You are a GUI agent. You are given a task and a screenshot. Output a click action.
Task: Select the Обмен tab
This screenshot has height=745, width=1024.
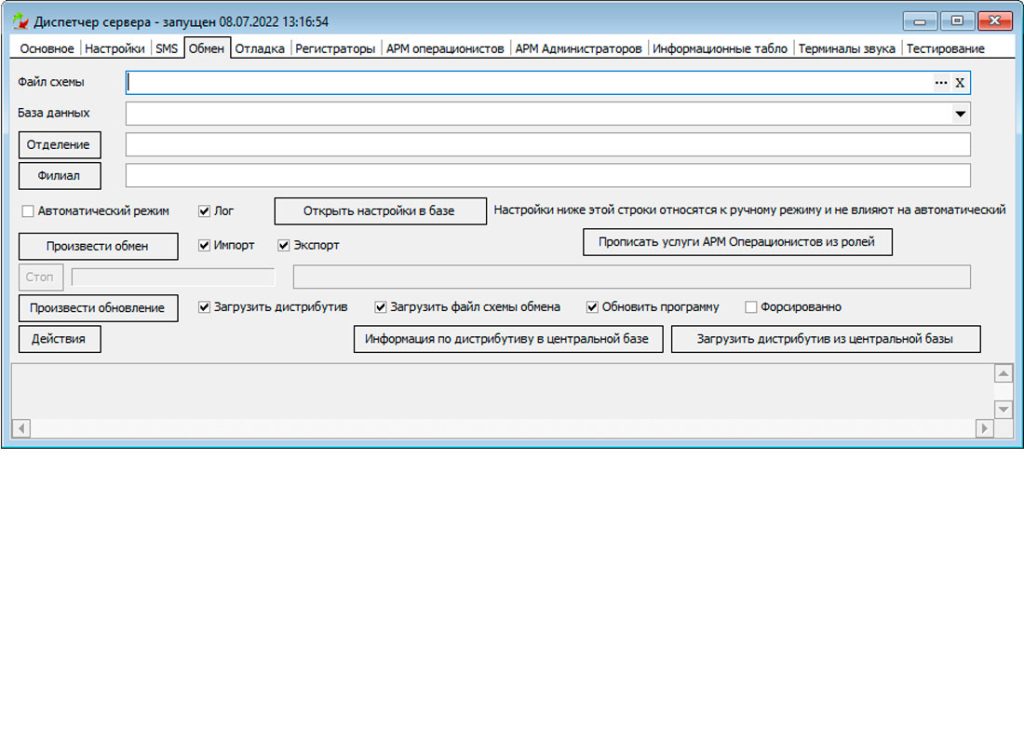207,48
